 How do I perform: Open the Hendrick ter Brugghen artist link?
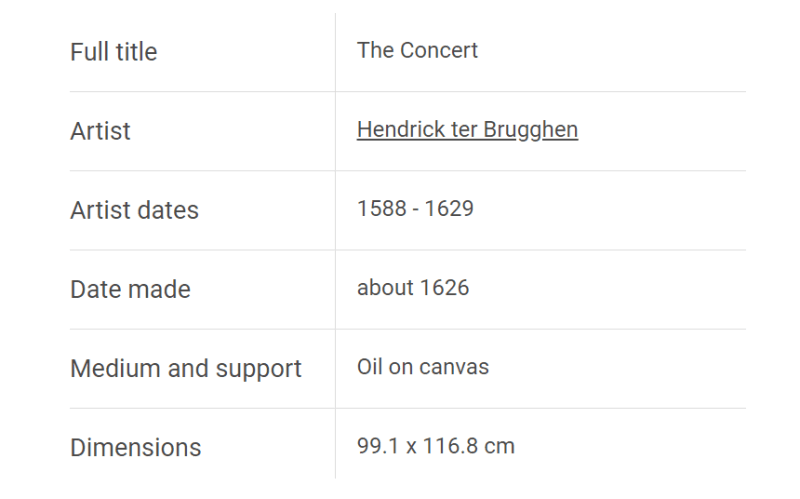tap(467, 130)
